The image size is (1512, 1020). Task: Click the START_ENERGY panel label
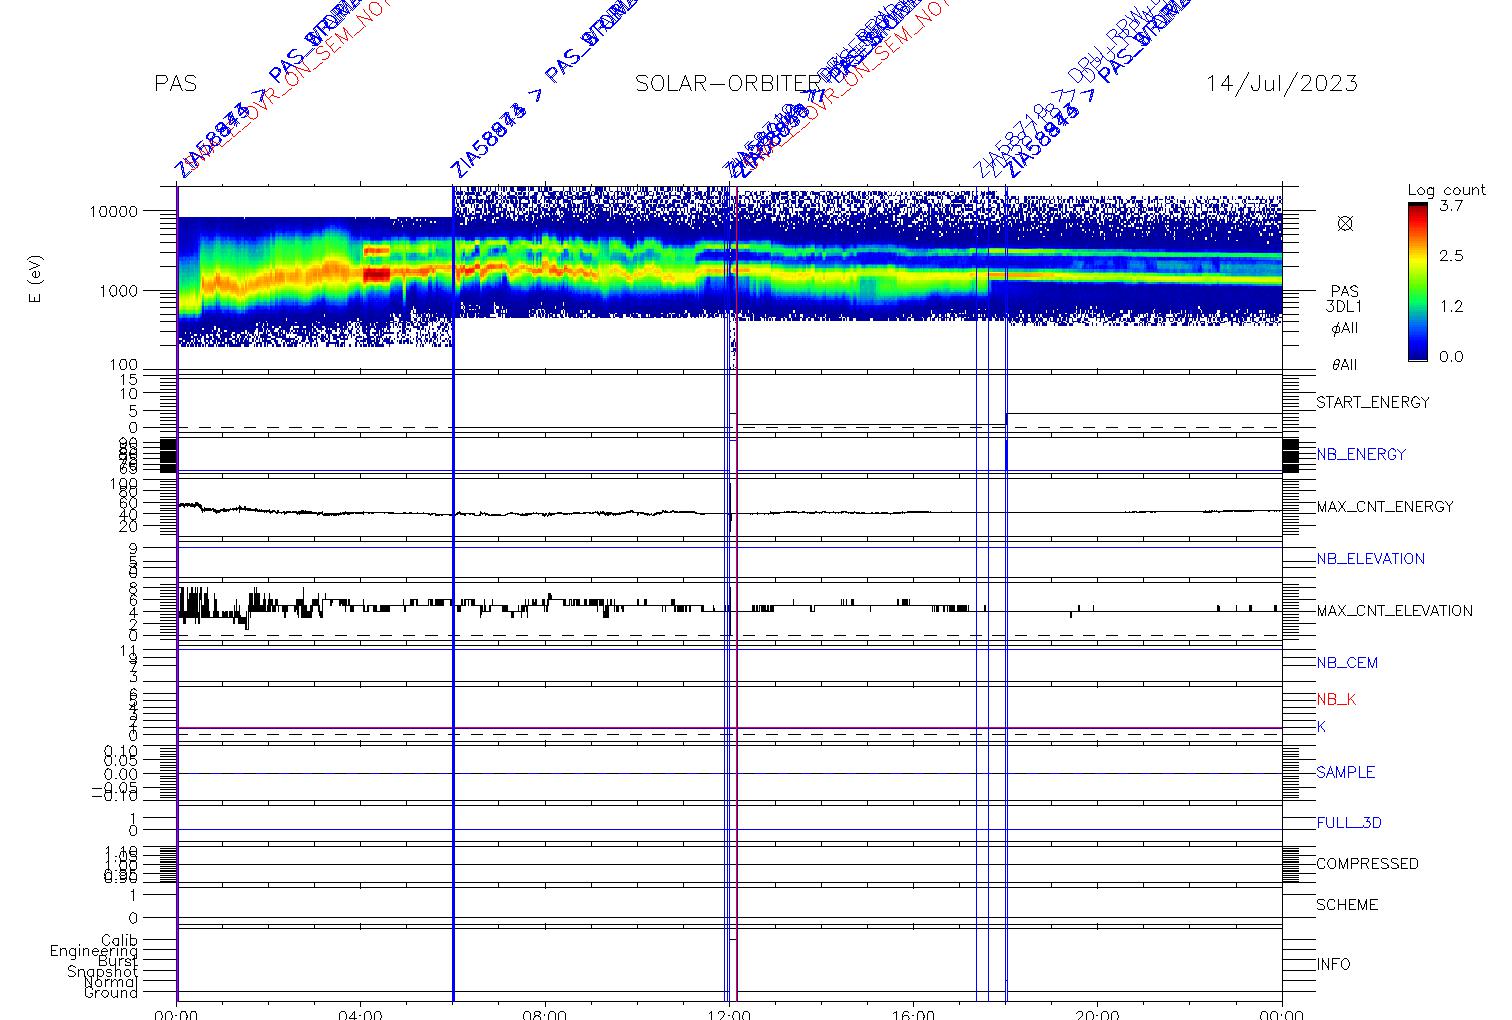coord(1373,403)
